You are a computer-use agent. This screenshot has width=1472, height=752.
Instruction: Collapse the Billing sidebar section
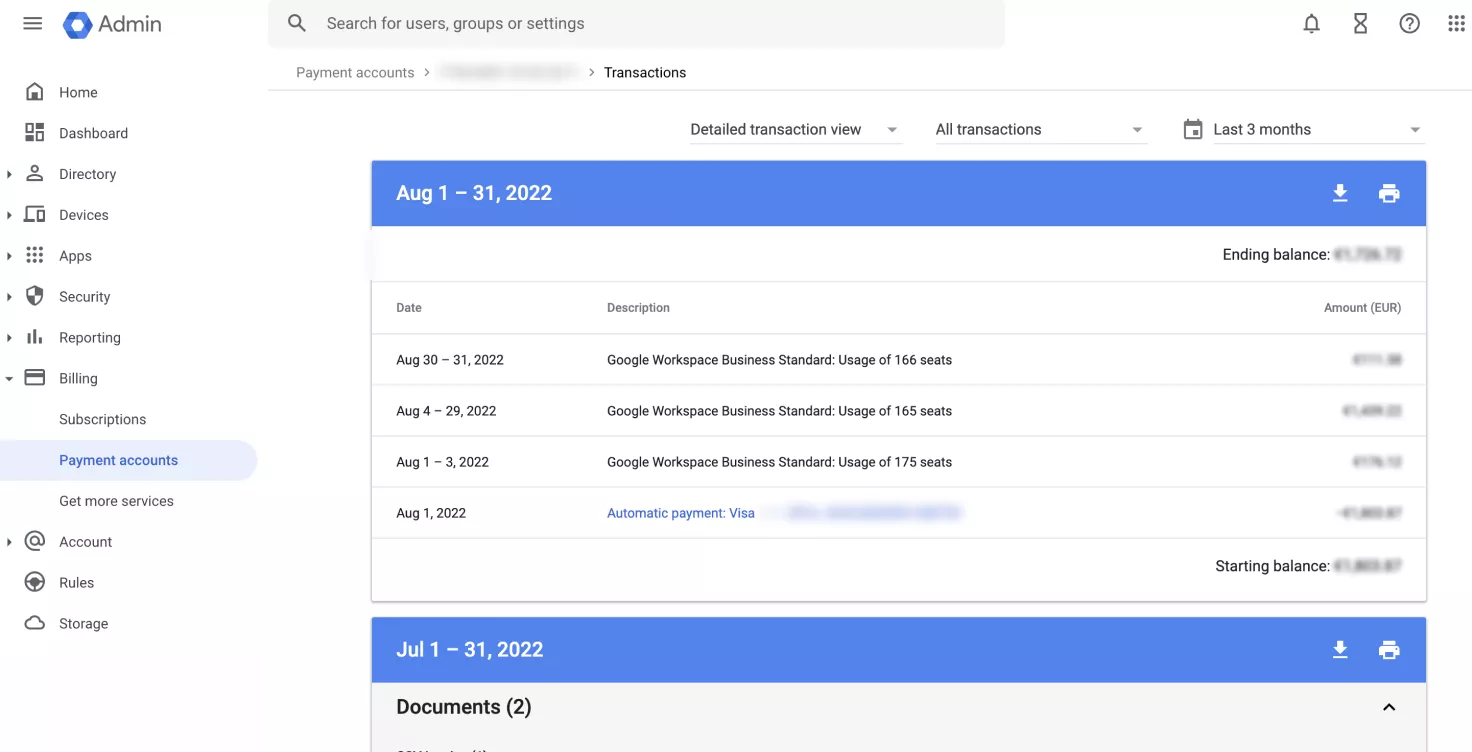[10, 379]
